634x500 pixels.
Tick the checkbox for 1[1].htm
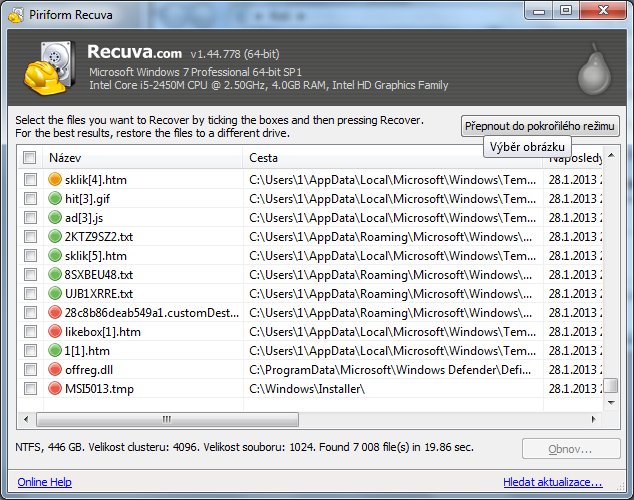point(30,350)
